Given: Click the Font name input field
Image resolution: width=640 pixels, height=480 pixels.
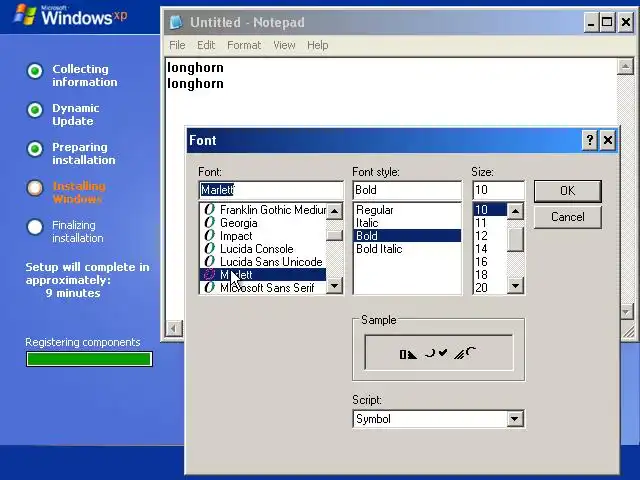Looking at the screenshot, I should 271,190.
